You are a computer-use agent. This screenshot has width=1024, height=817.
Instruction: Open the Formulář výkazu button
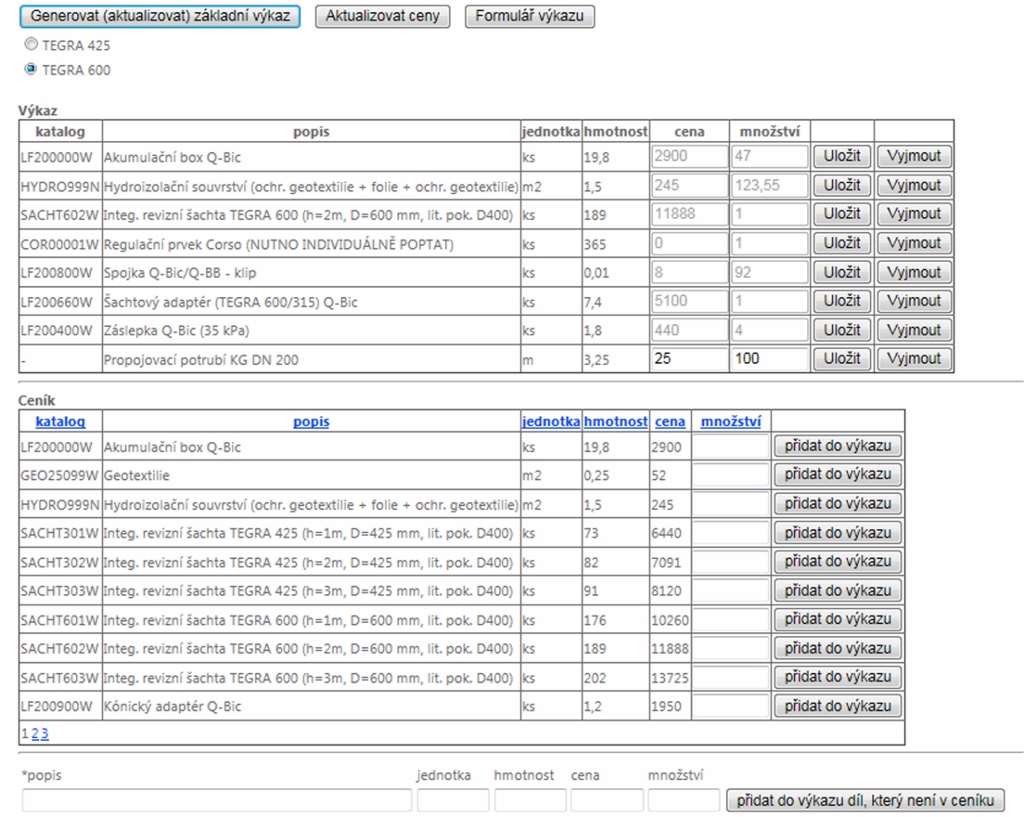click(x=530, y=17)
